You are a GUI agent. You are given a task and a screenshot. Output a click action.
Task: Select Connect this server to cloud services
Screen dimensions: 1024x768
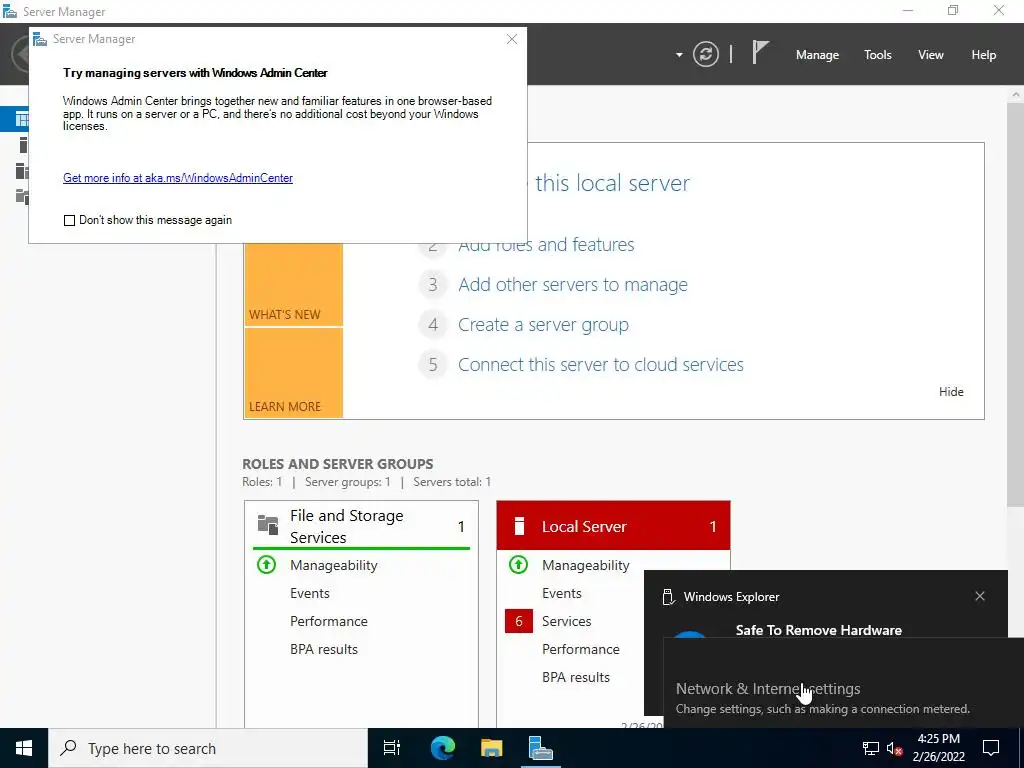(x=601, y=364)
